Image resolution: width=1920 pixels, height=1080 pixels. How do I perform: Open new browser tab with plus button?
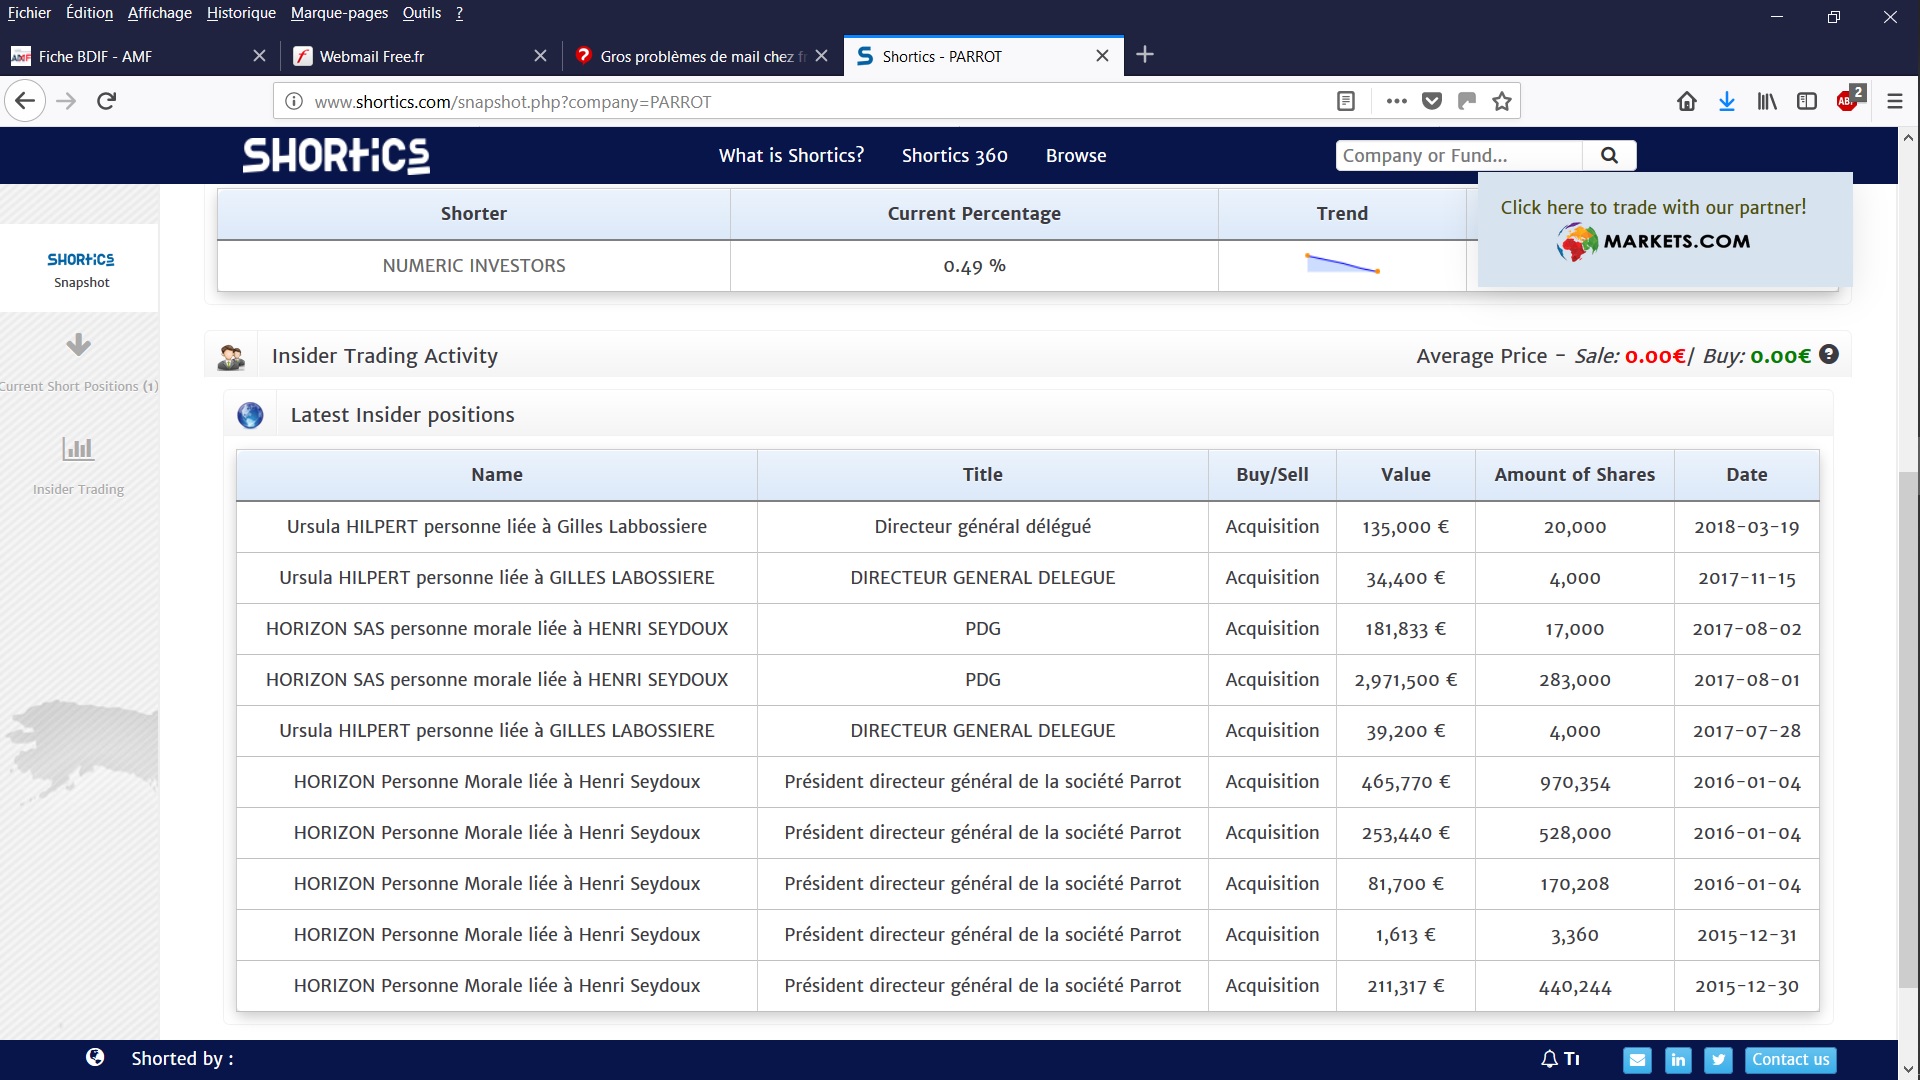(1145, 55)
